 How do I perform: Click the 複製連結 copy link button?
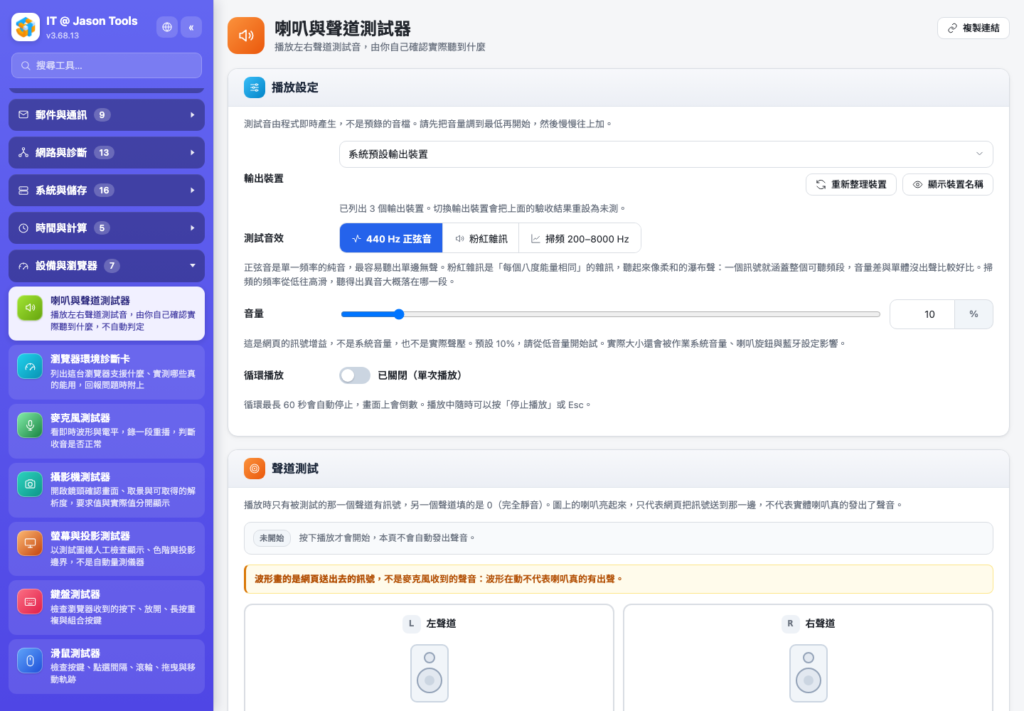pyautogui.click(x=973, y=28)
